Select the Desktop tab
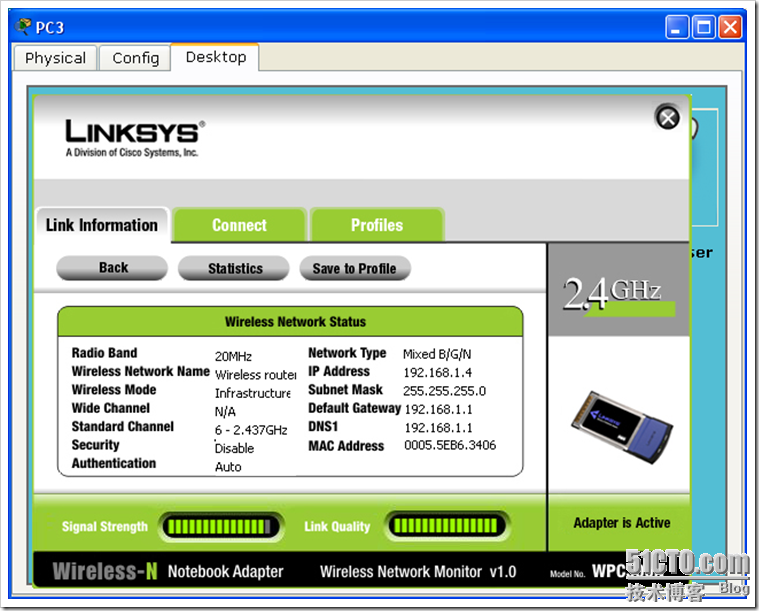This screenshot has height=611, width=759. tap(215, 57)
